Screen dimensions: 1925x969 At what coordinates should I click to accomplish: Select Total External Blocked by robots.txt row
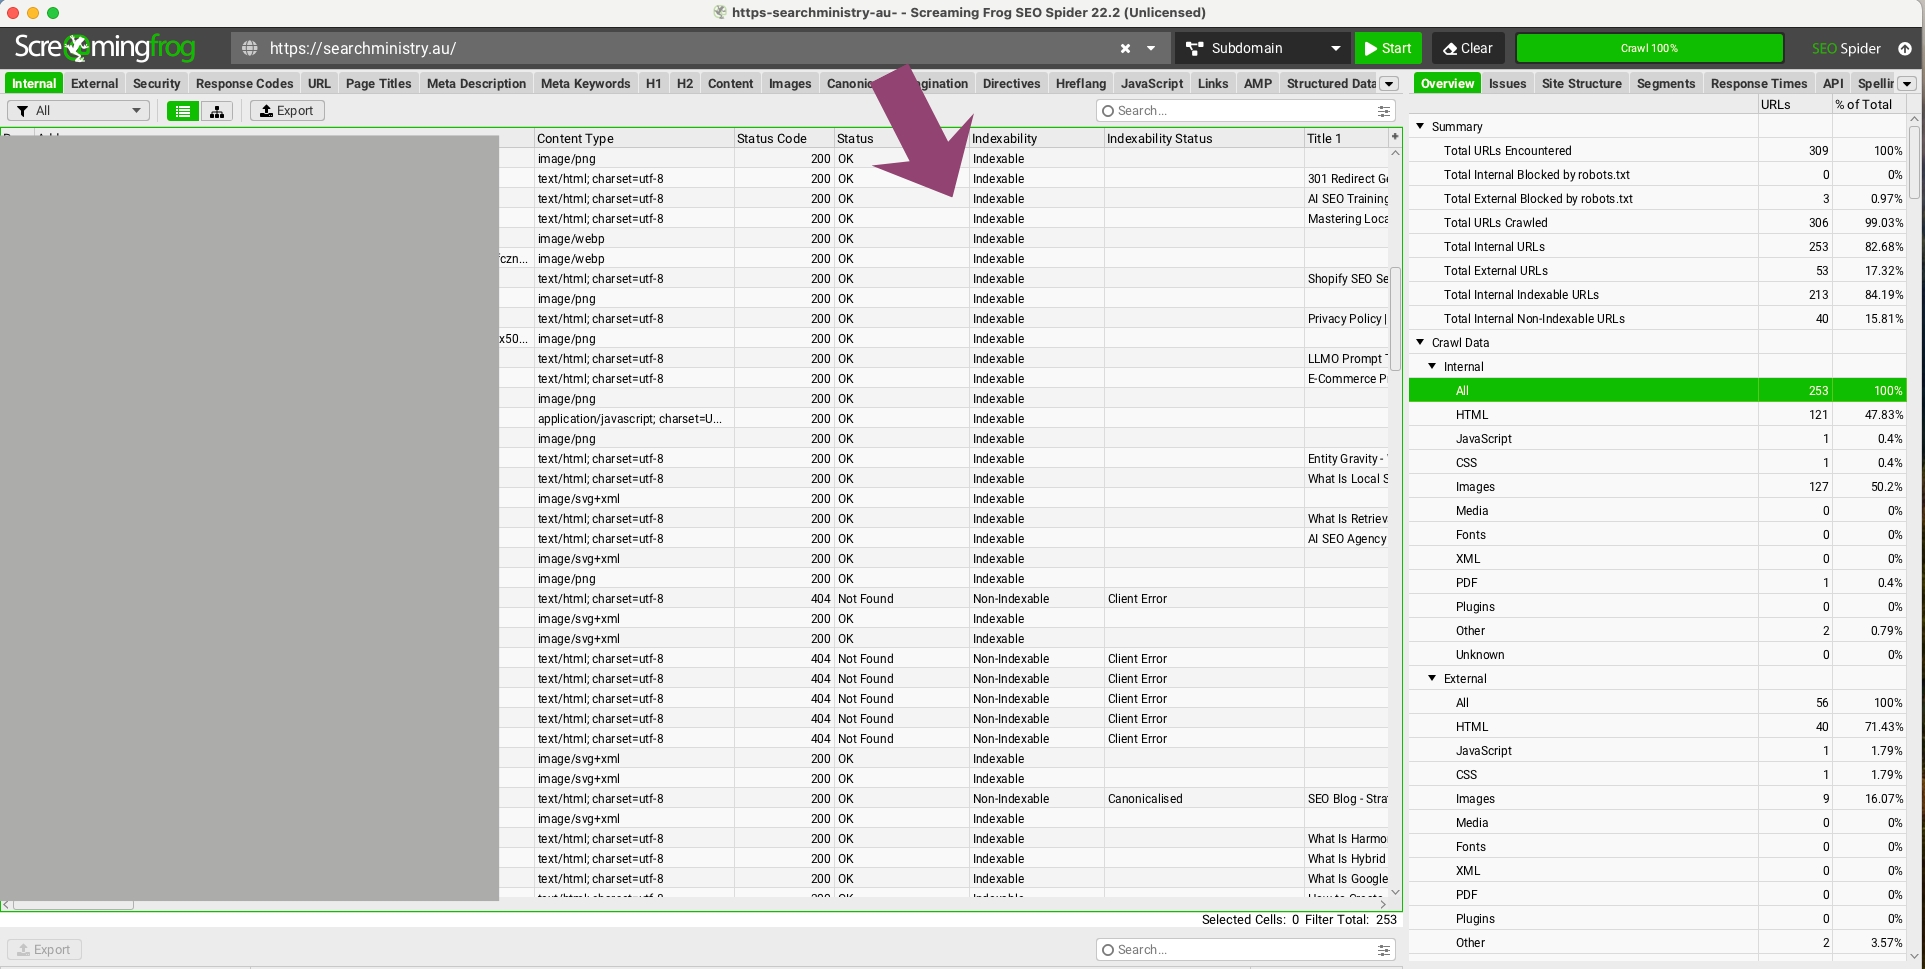coord(1657,199)
